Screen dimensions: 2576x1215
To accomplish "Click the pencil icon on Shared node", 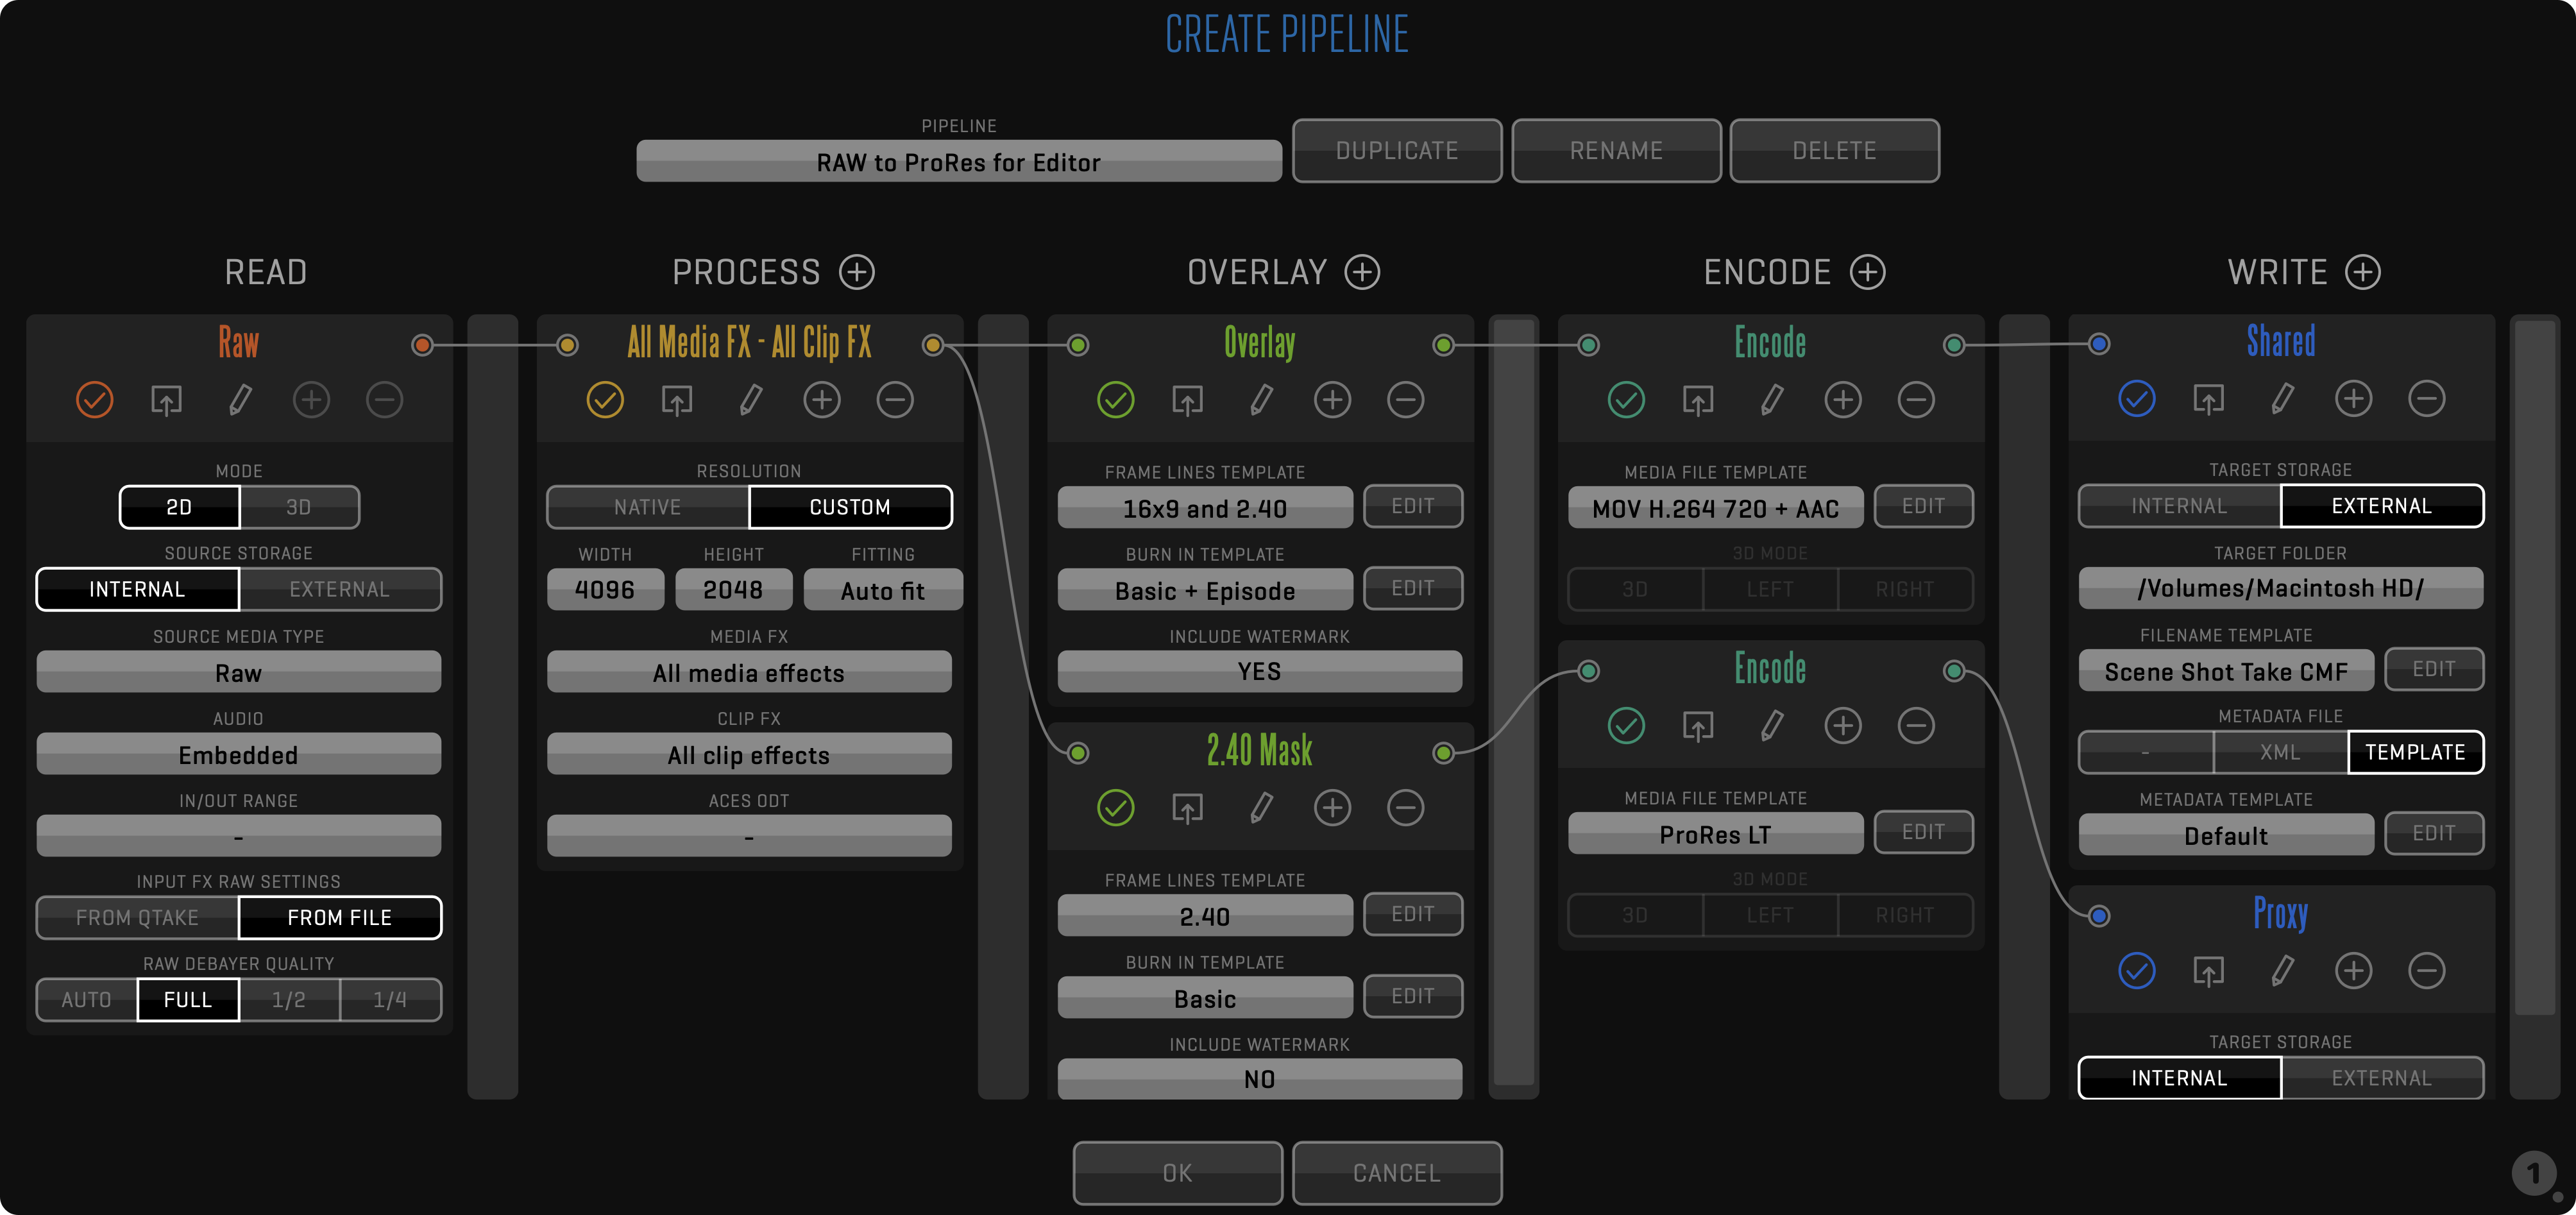I will [2282, 400].
